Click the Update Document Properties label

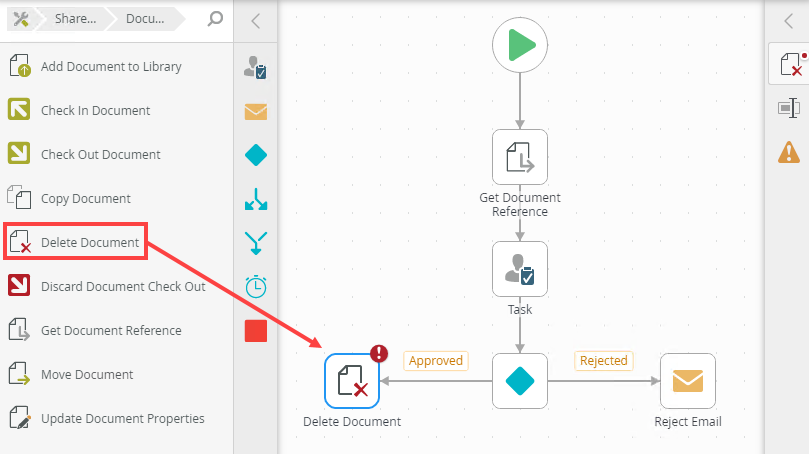point(122,418)
